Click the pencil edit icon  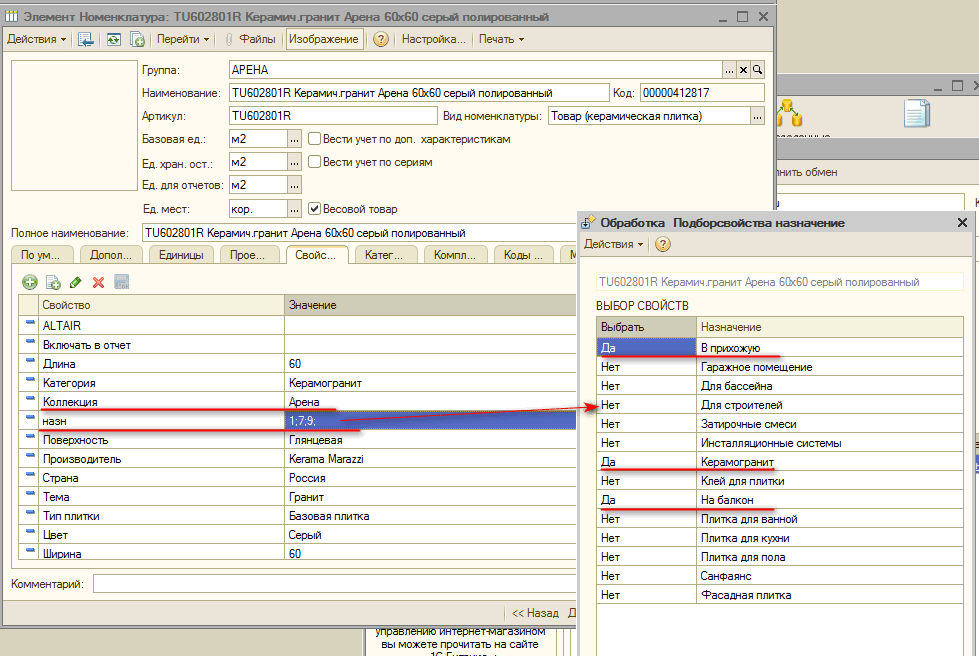coord(76,283)
